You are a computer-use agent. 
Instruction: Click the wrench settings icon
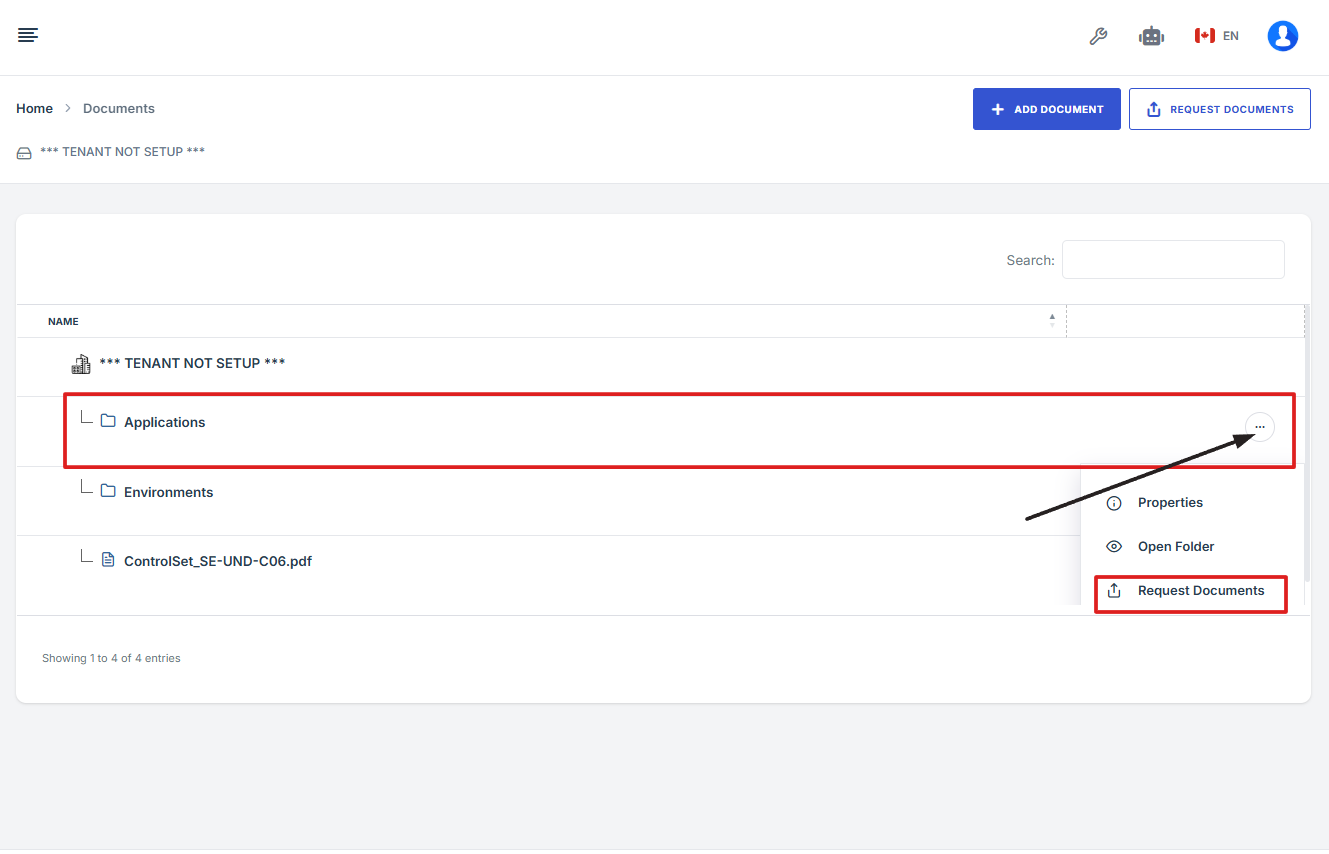pos(1098,37)
